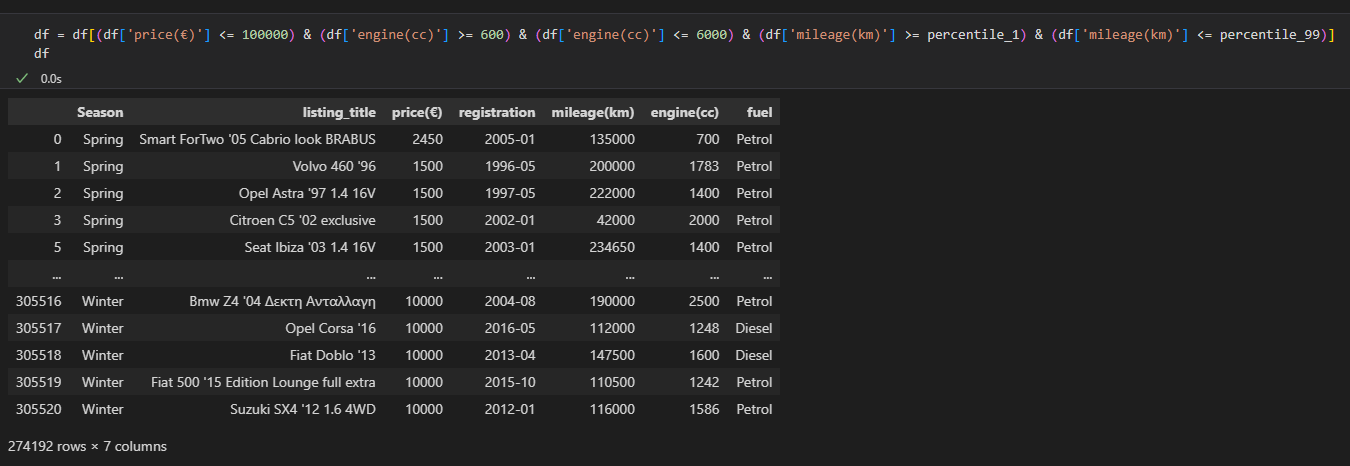Image resolution: width=1350 pixels, height=466 pixels.
Task: Click the Diesel fuel cell for Fiat Doblo
Action: [x=754, y=355]
